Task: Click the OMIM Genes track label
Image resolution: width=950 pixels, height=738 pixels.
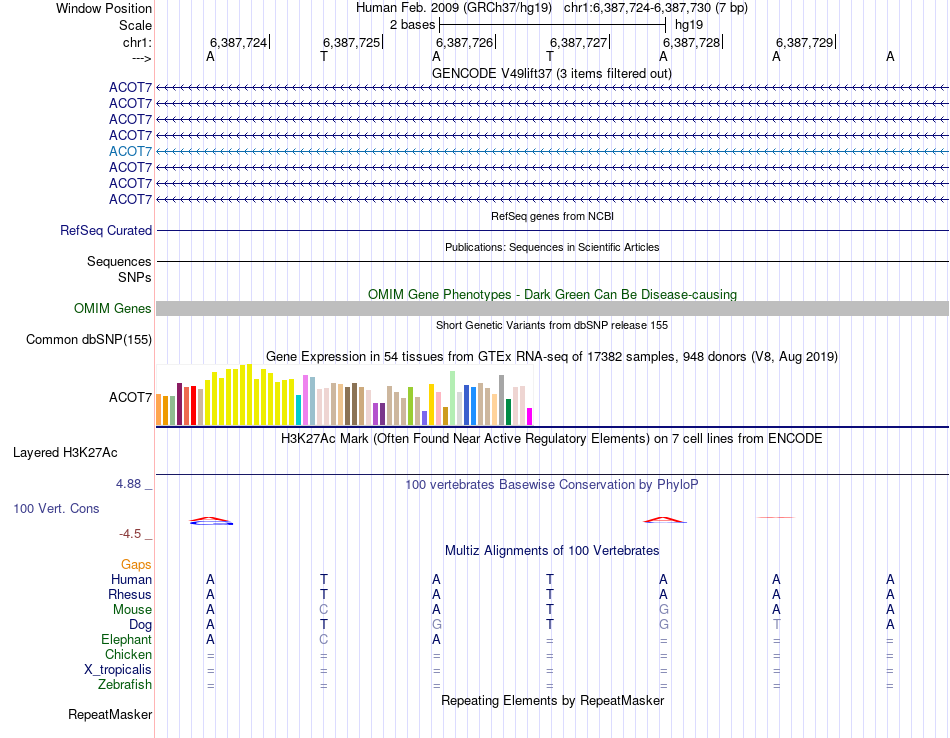Action: pos(113,308)
